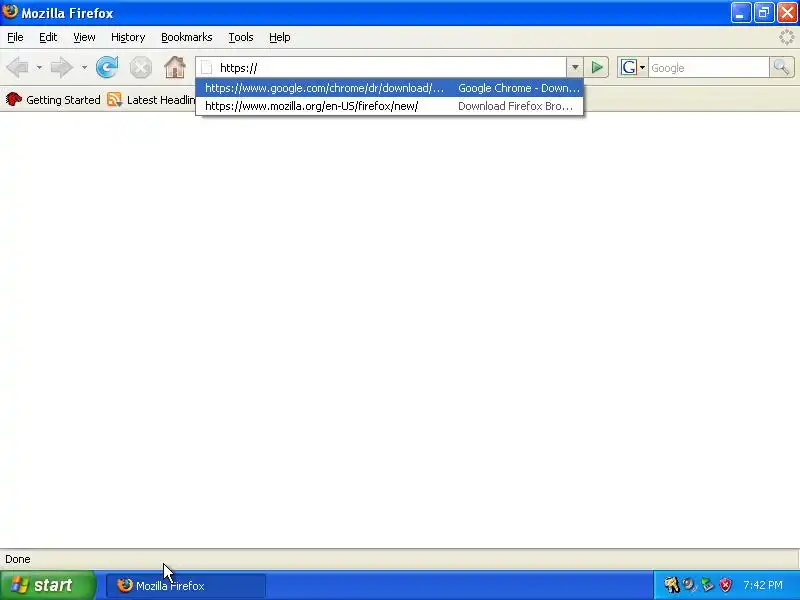The image size is (800, 600).
Task: Go to the Home page
Action: (174, 67)
